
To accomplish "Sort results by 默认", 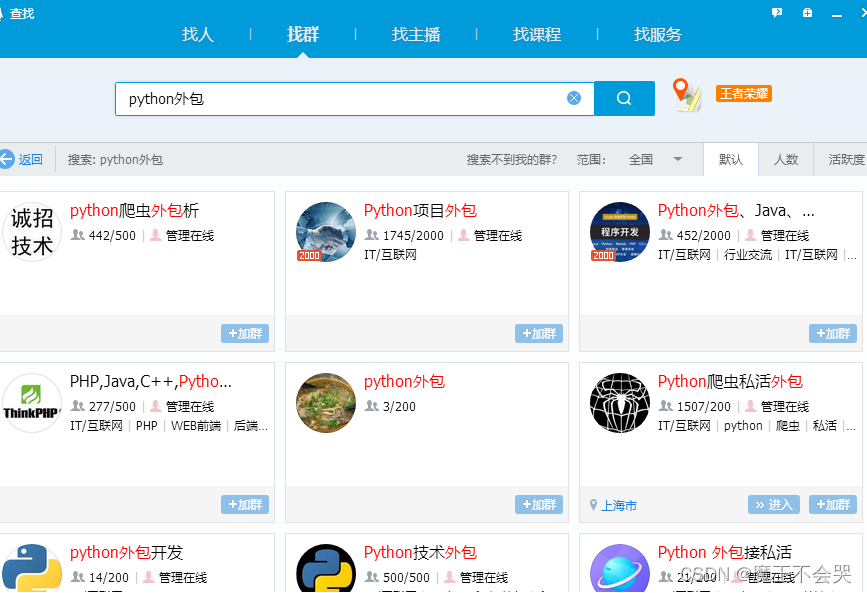I will pyautogui.click(x=731, y=159).
